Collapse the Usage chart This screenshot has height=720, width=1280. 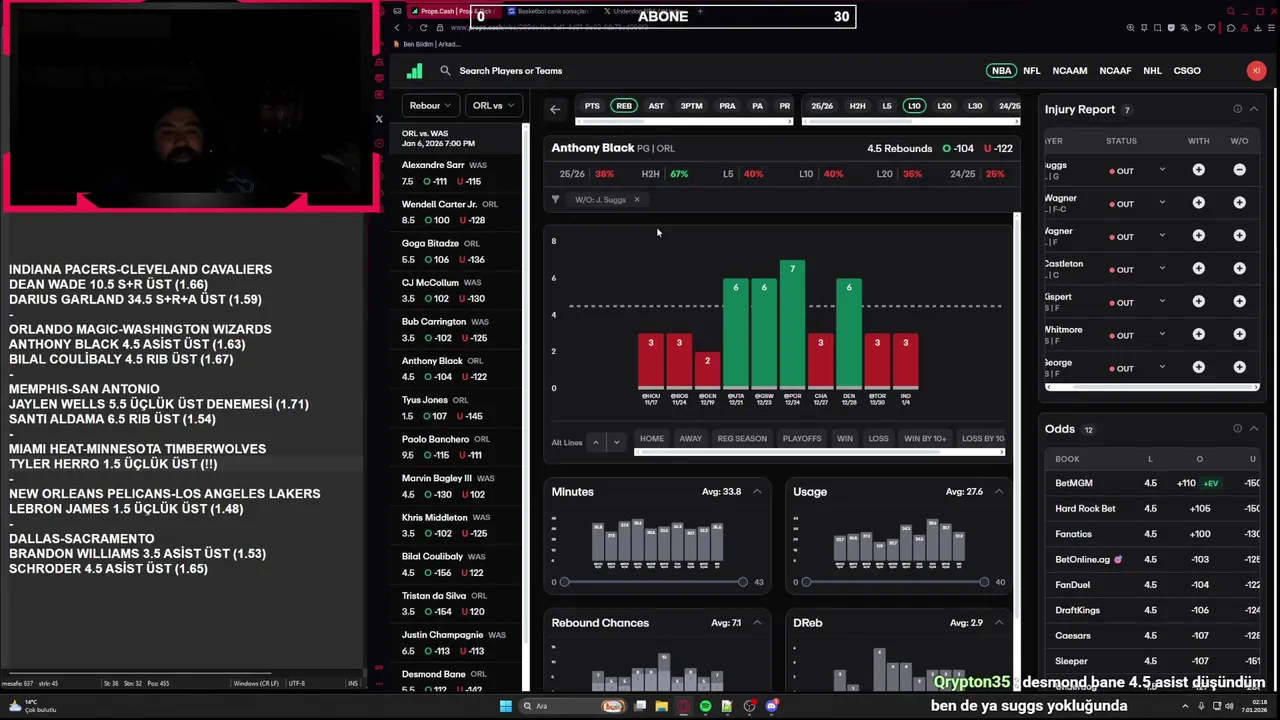999,492
